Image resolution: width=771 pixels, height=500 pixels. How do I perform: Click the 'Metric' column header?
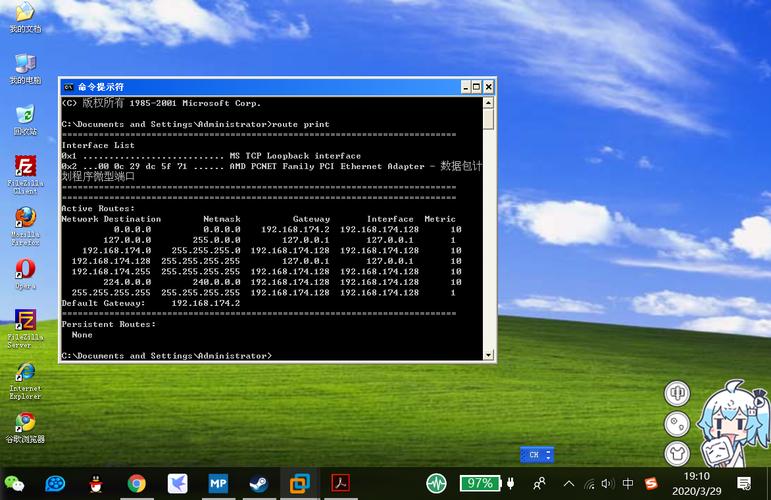(x=440, y=219)
